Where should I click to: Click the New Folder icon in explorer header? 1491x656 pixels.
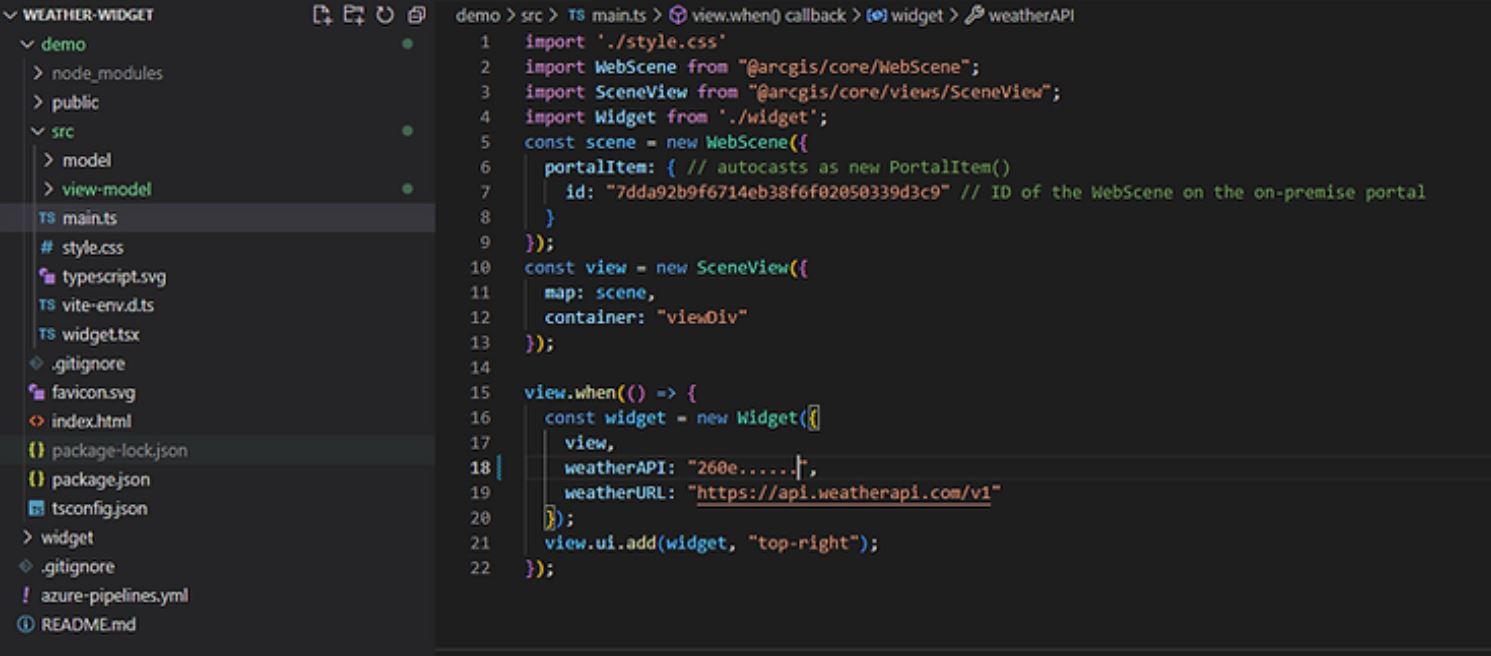click(353, 15)
